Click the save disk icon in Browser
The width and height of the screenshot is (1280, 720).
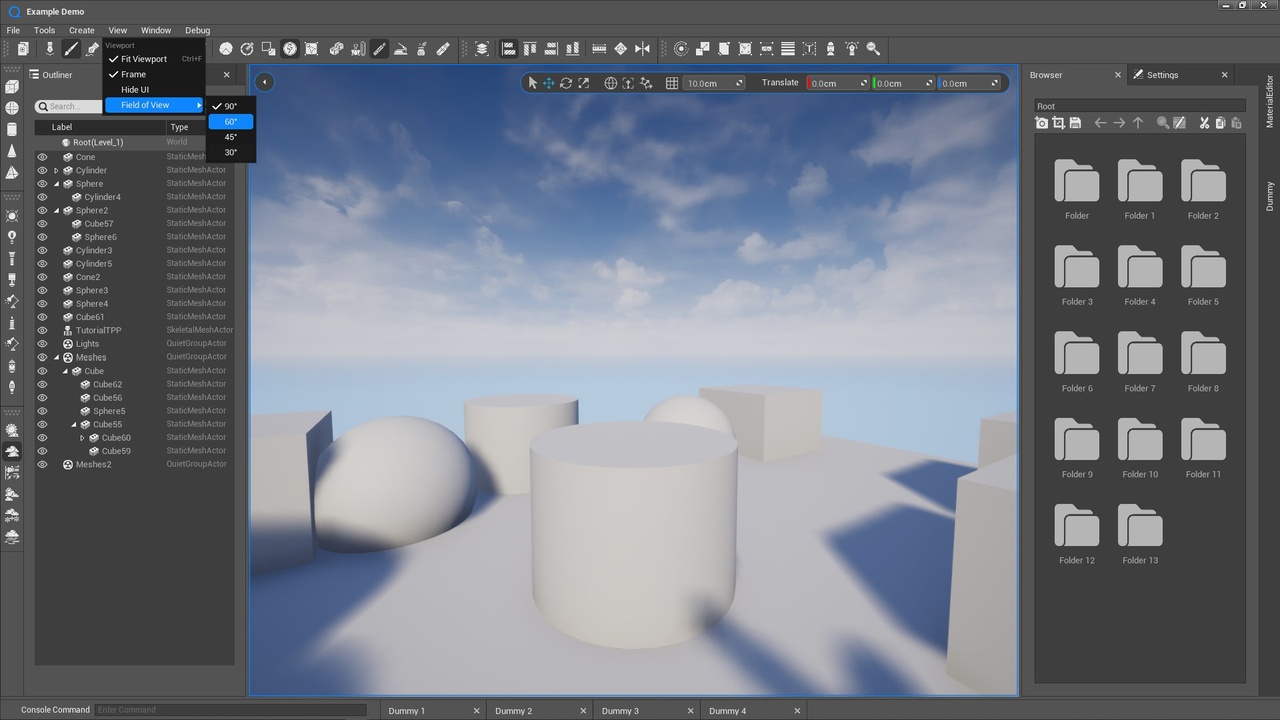click(1075, 123)
